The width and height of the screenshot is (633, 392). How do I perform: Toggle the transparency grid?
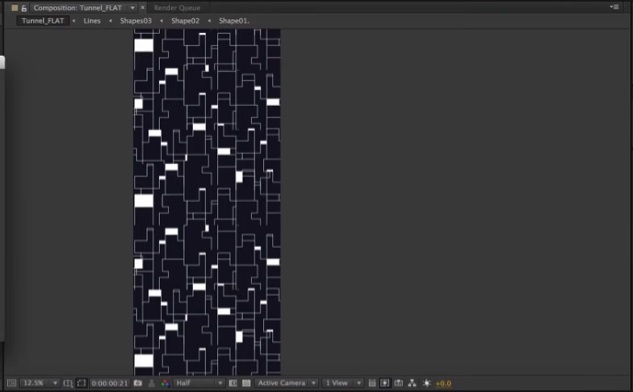coord(246,383)
